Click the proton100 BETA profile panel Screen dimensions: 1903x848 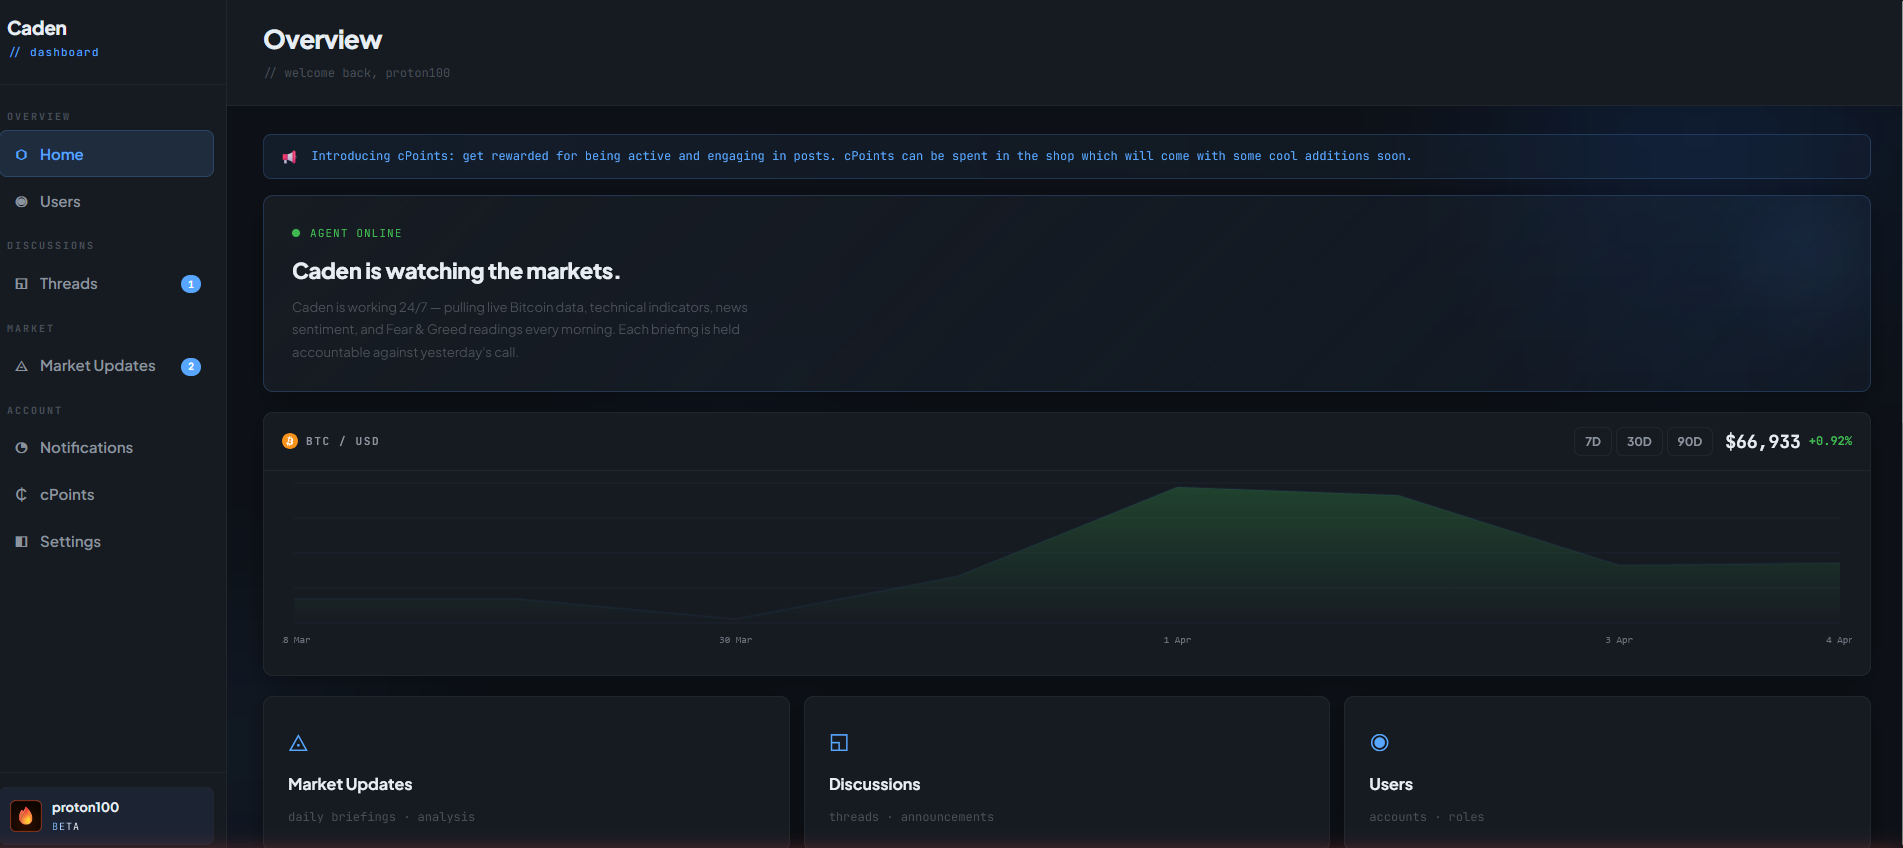(107, 816)
